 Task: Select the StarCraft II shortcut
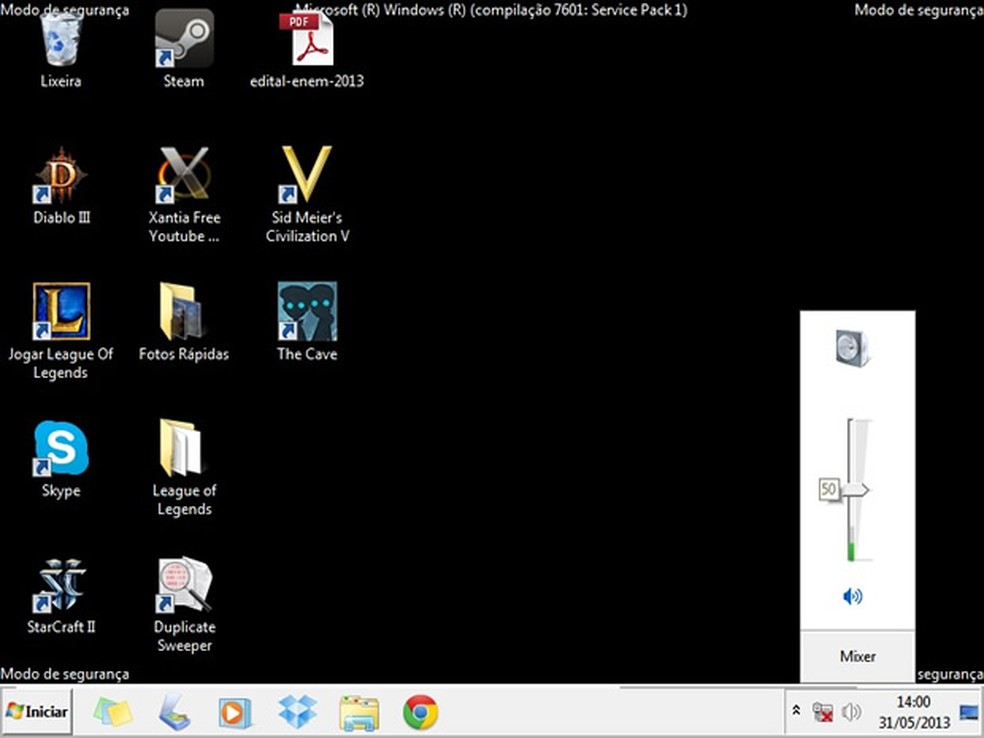click(61, 596)
